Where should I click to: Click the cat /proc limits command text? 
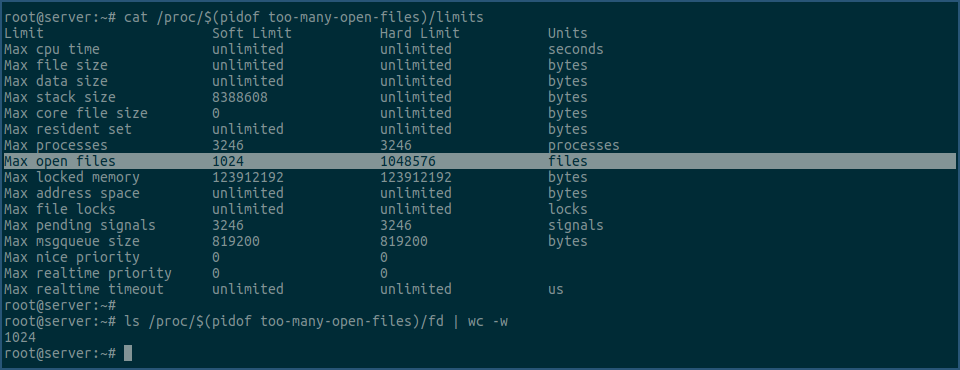point(304,17)
